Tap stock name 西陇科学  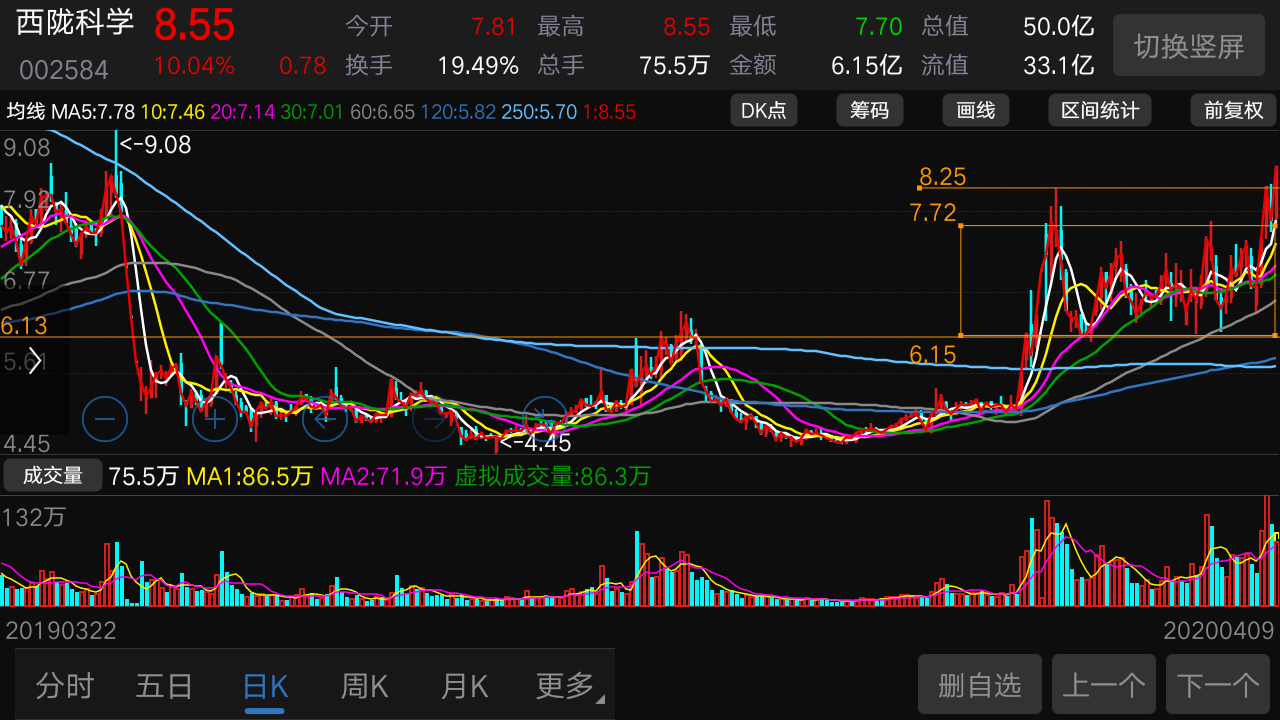(x=75, y=22)
